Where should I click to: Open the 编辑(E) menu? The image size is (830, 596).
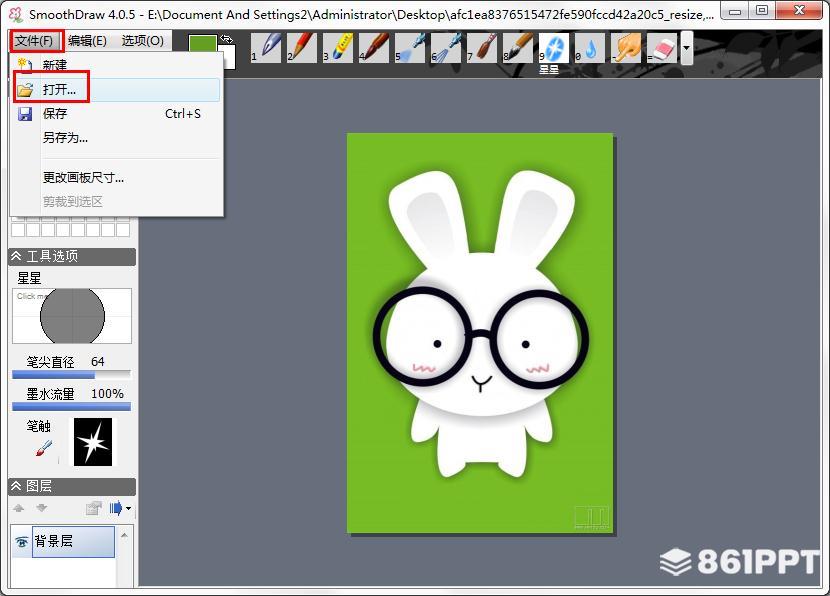tap(87, 41)
